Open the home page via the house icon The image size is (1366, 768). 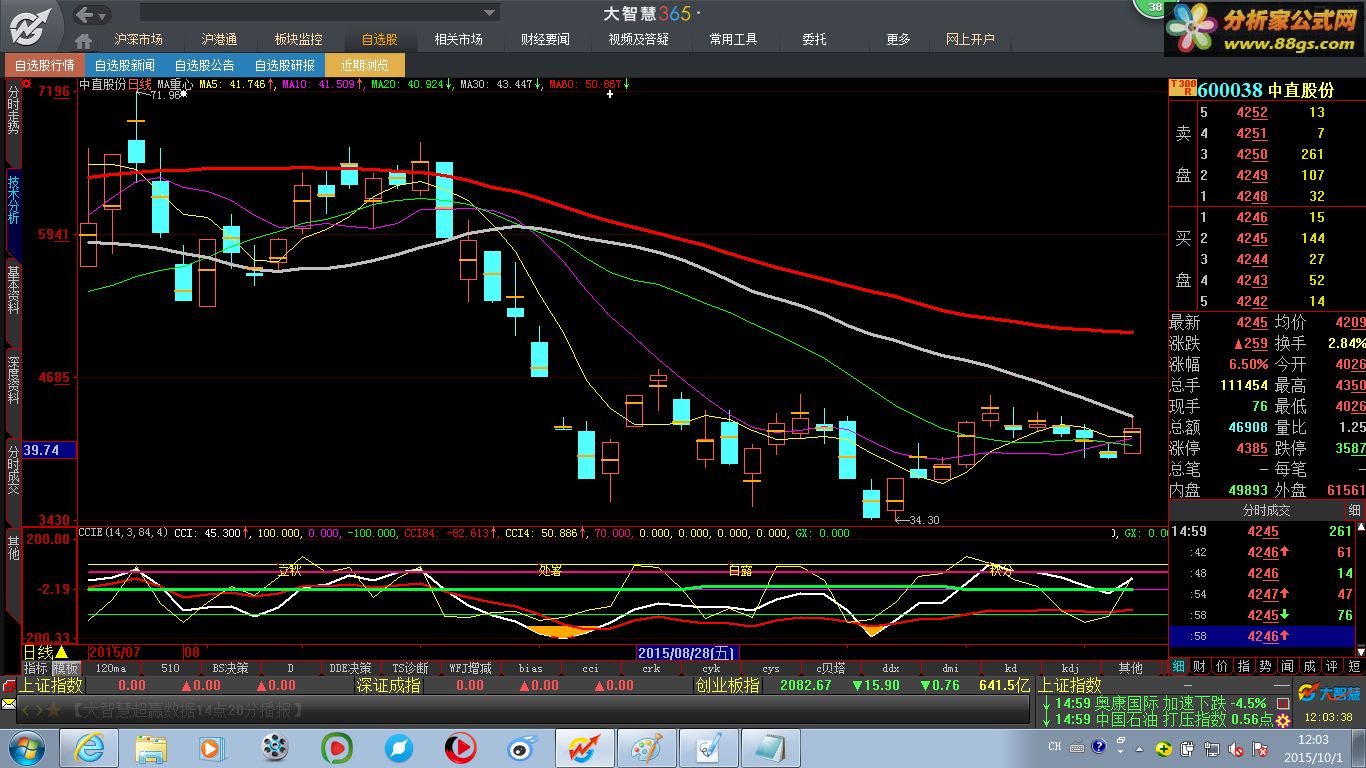(84, 40)
